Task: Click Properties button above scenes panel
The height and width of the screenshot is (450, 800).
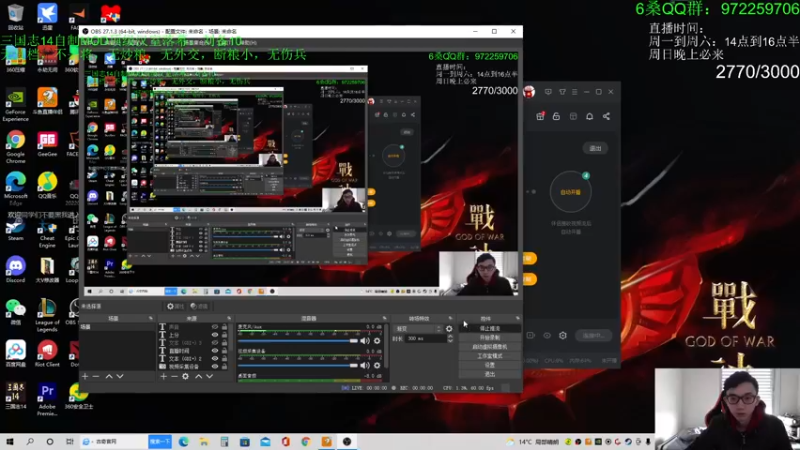Action: coord(176,306)
